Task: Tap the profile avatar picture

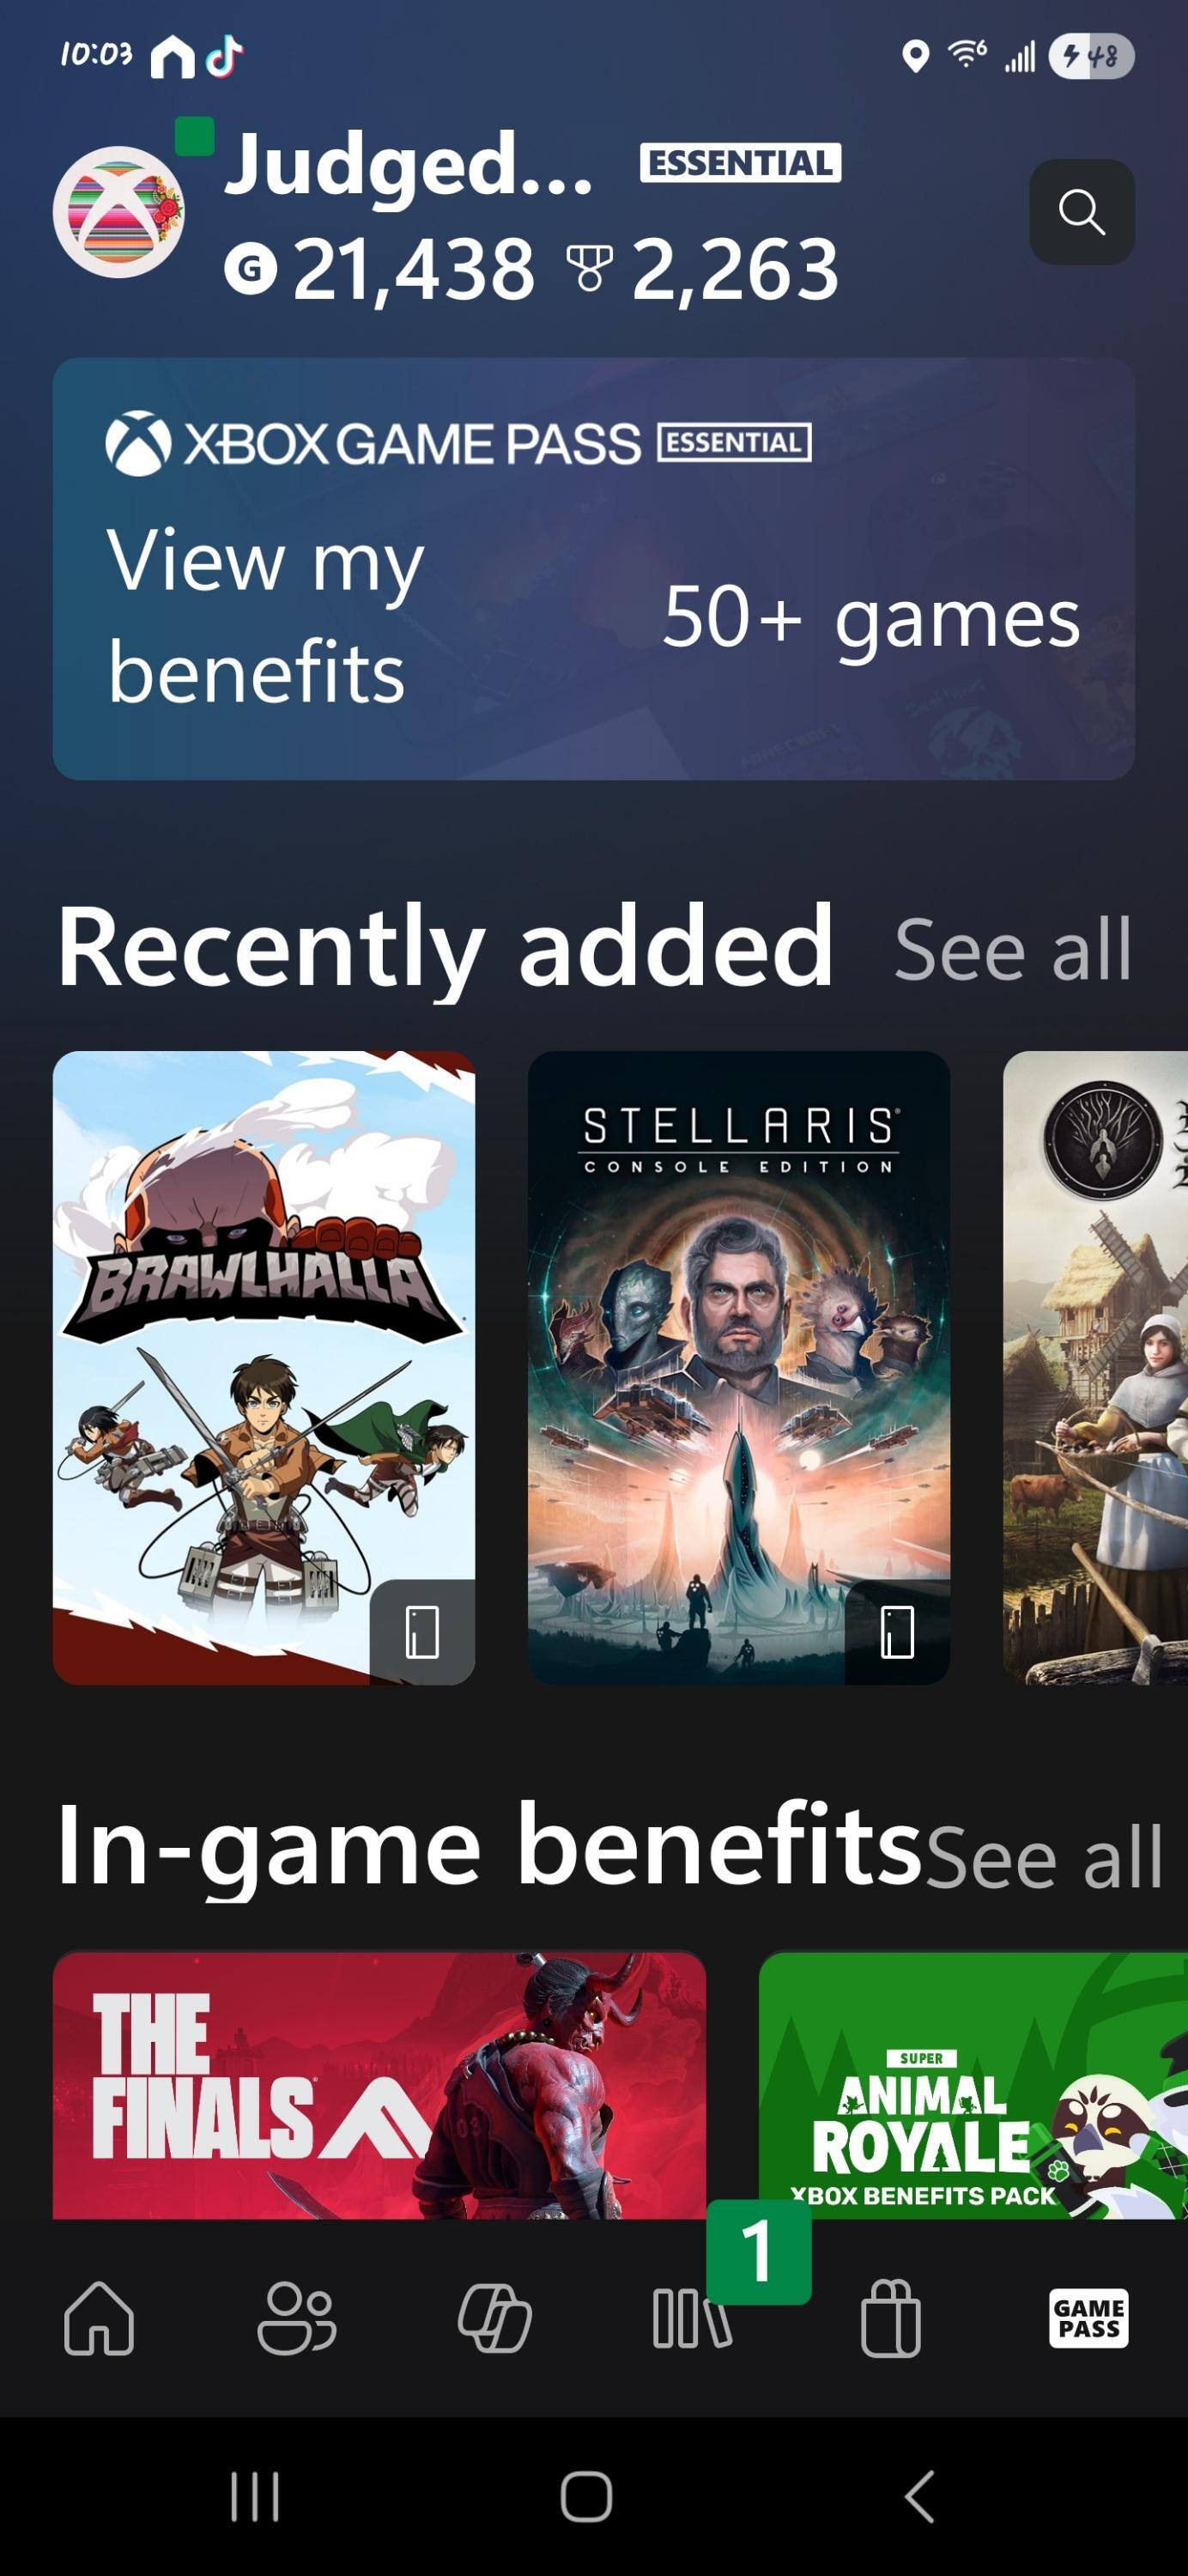Action: (x=118, y=212)
